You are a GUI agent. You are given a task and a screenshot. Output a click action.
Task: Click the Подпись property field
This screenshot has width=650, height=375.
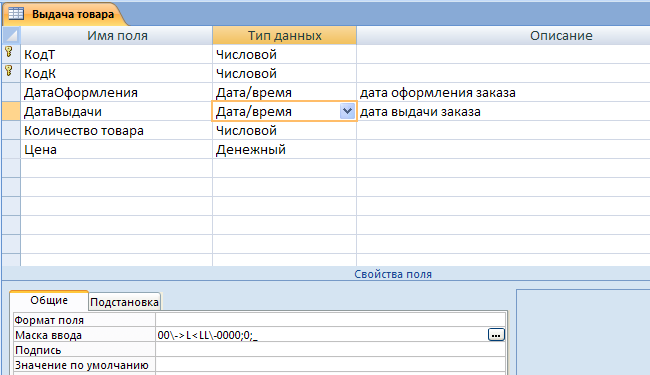(x=330, y=350)
